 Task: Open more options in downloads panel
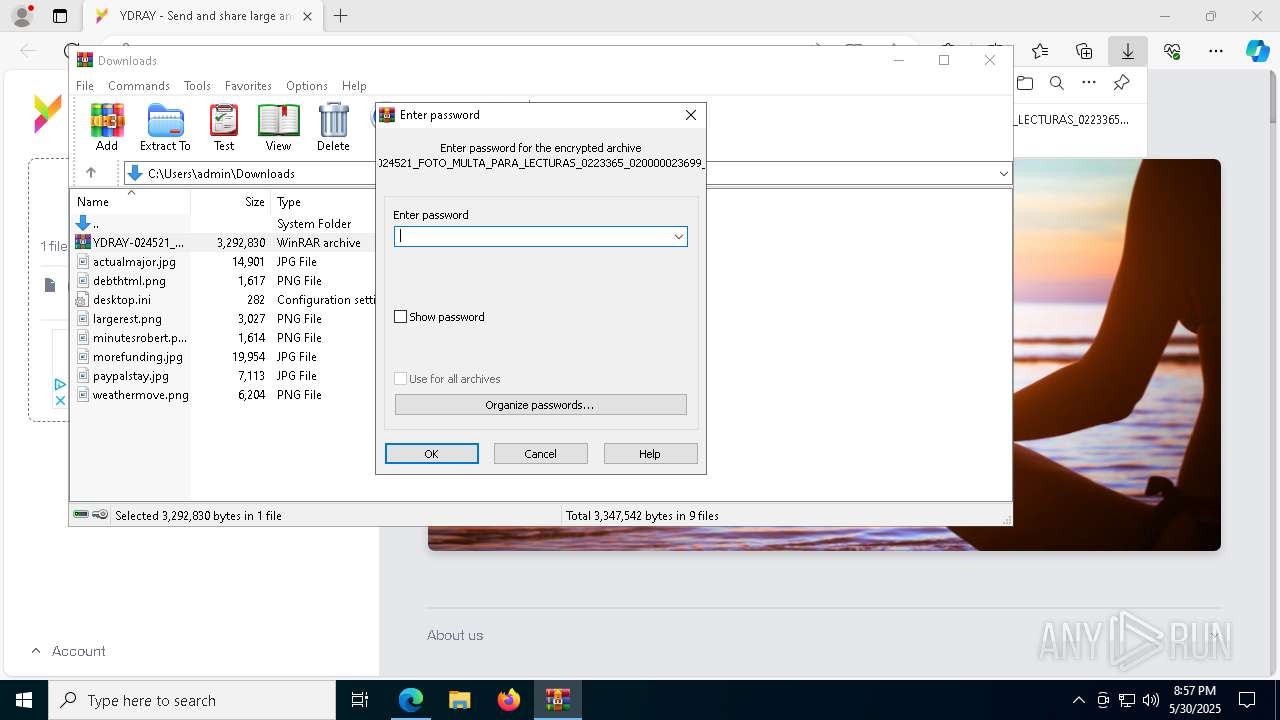pyautogui.click(x=1089, y=83)
